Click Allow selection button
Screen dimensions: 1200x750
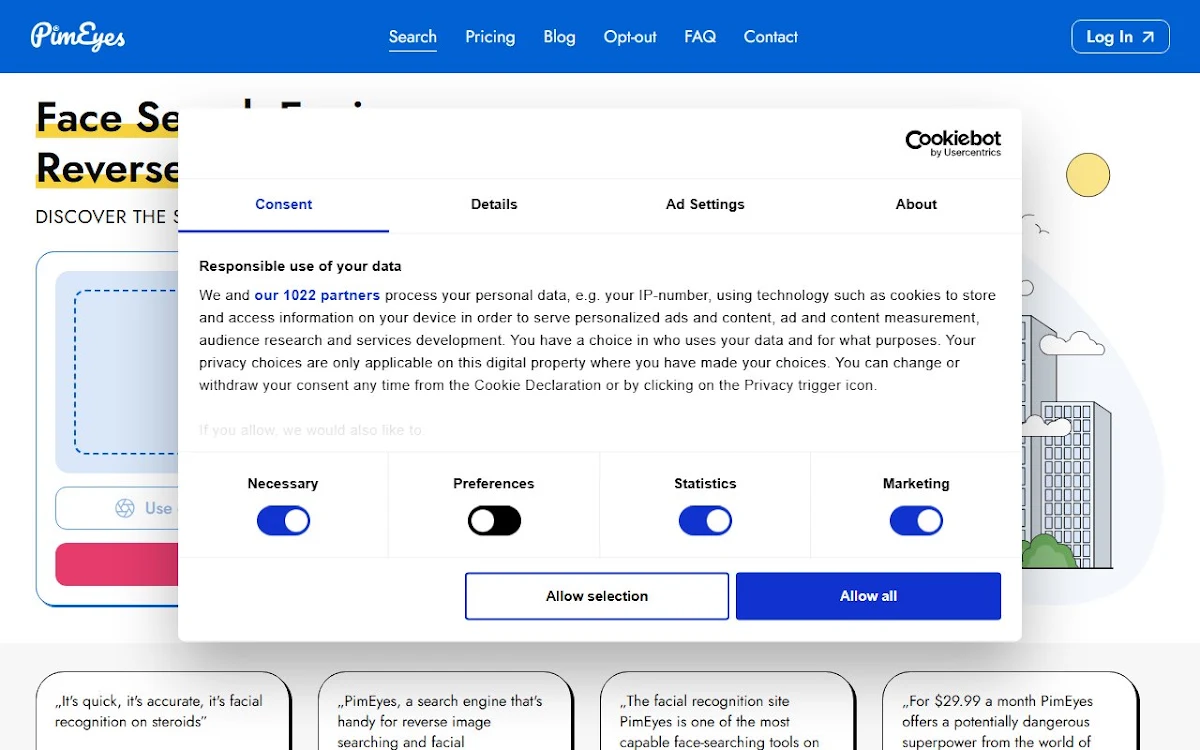pos(597,596)
